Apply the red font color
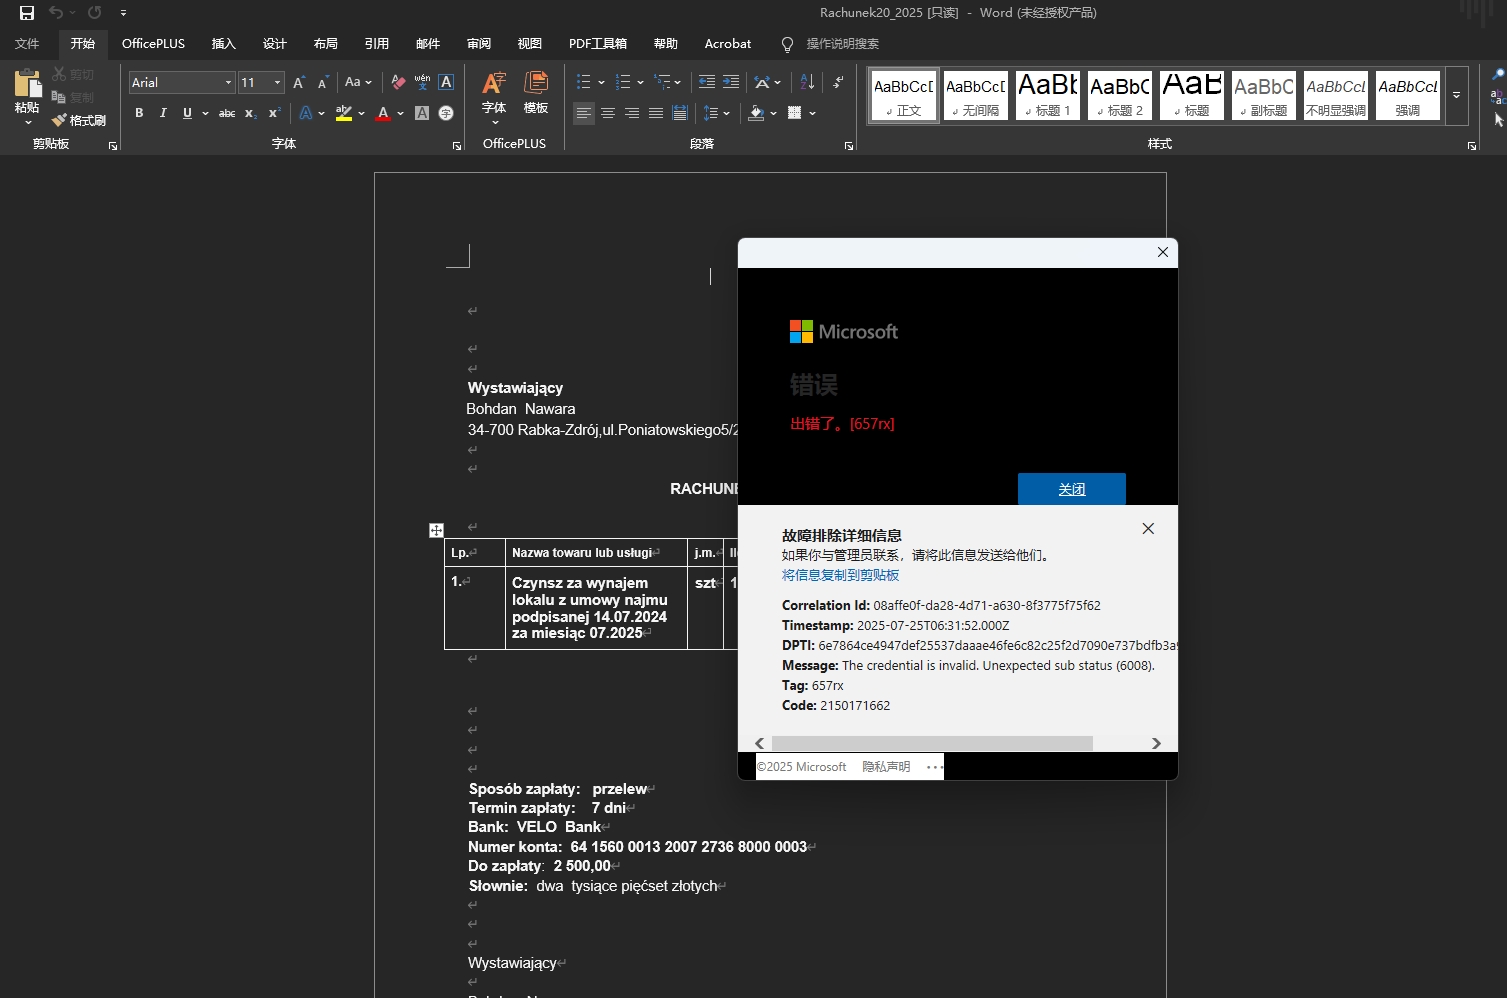 (383, 113)
